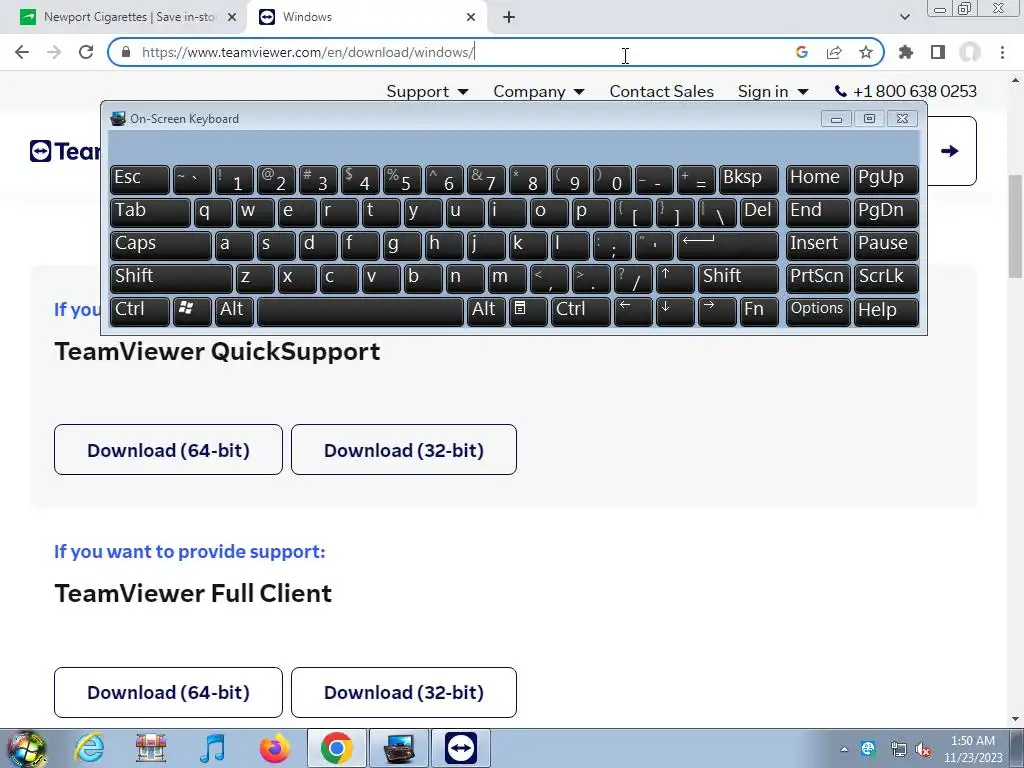Close the Newport Cigarettes tab

(232, 17)
